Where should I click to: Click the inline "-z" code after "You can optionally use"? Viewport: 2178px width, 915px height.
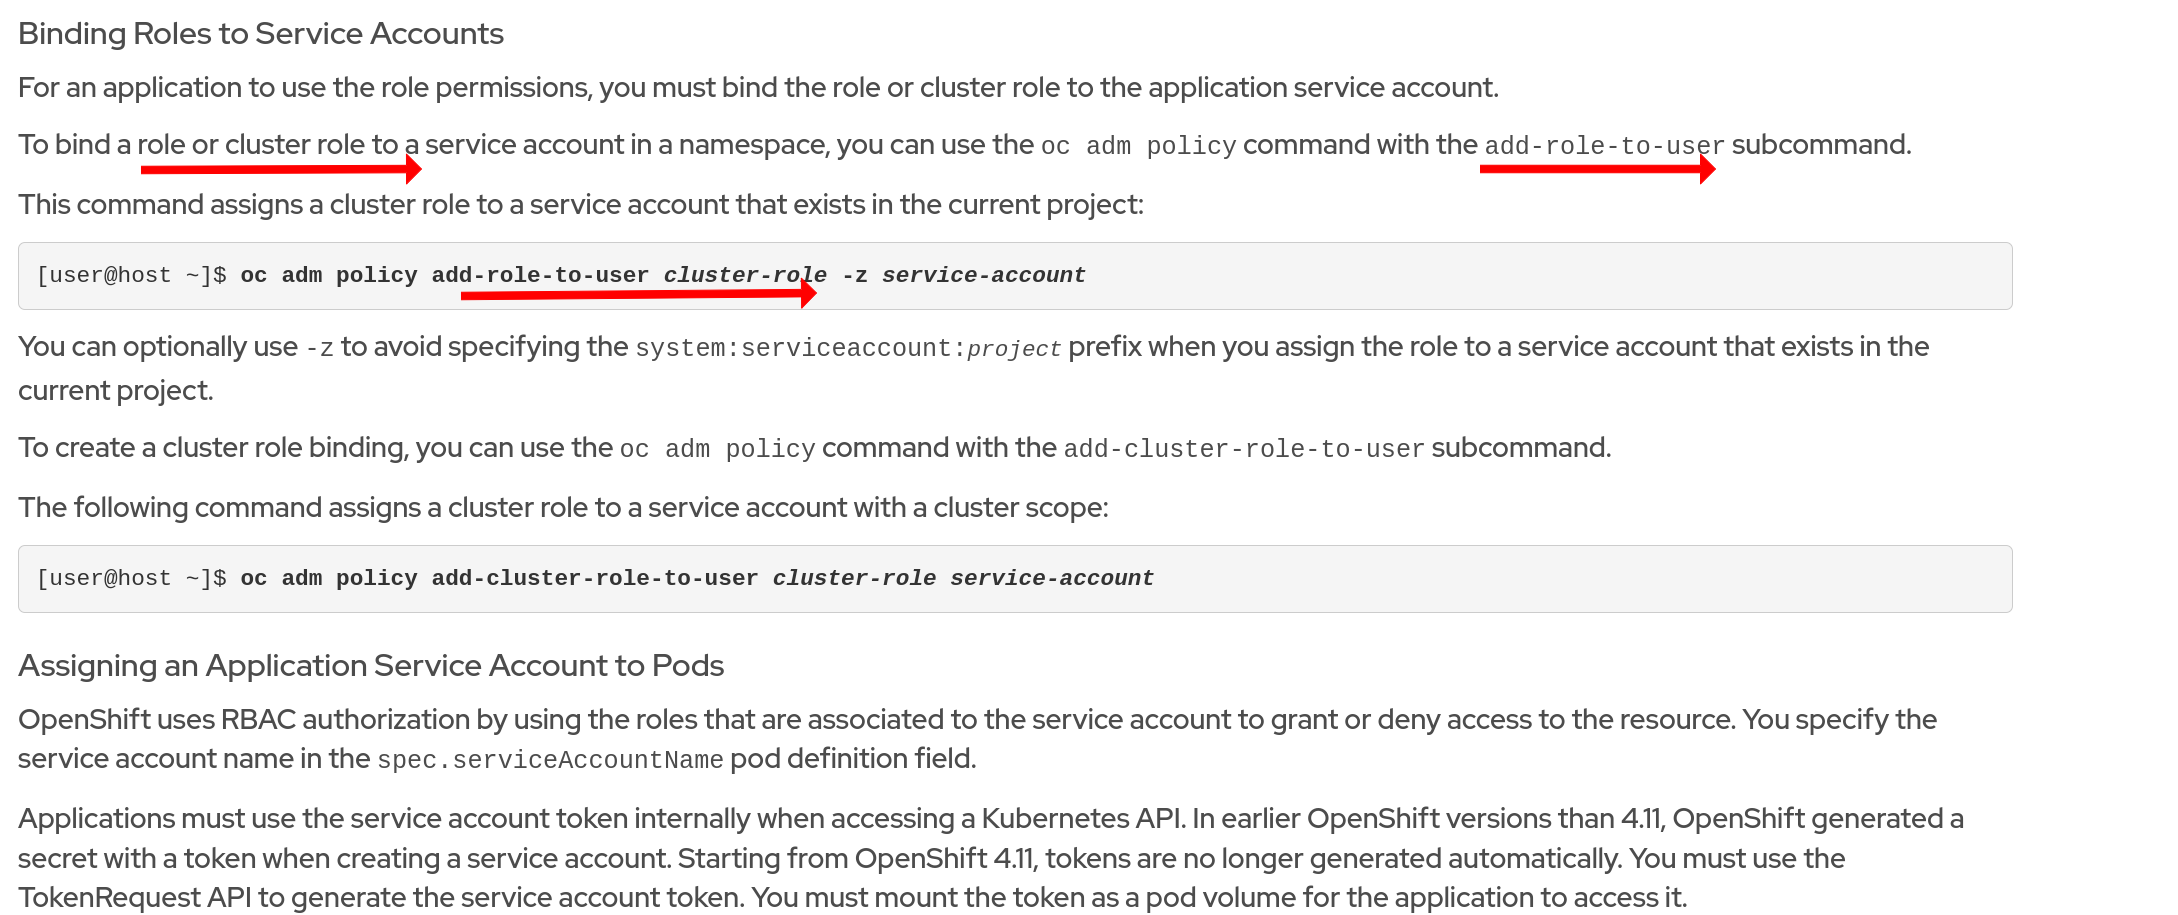click(319, 348)
